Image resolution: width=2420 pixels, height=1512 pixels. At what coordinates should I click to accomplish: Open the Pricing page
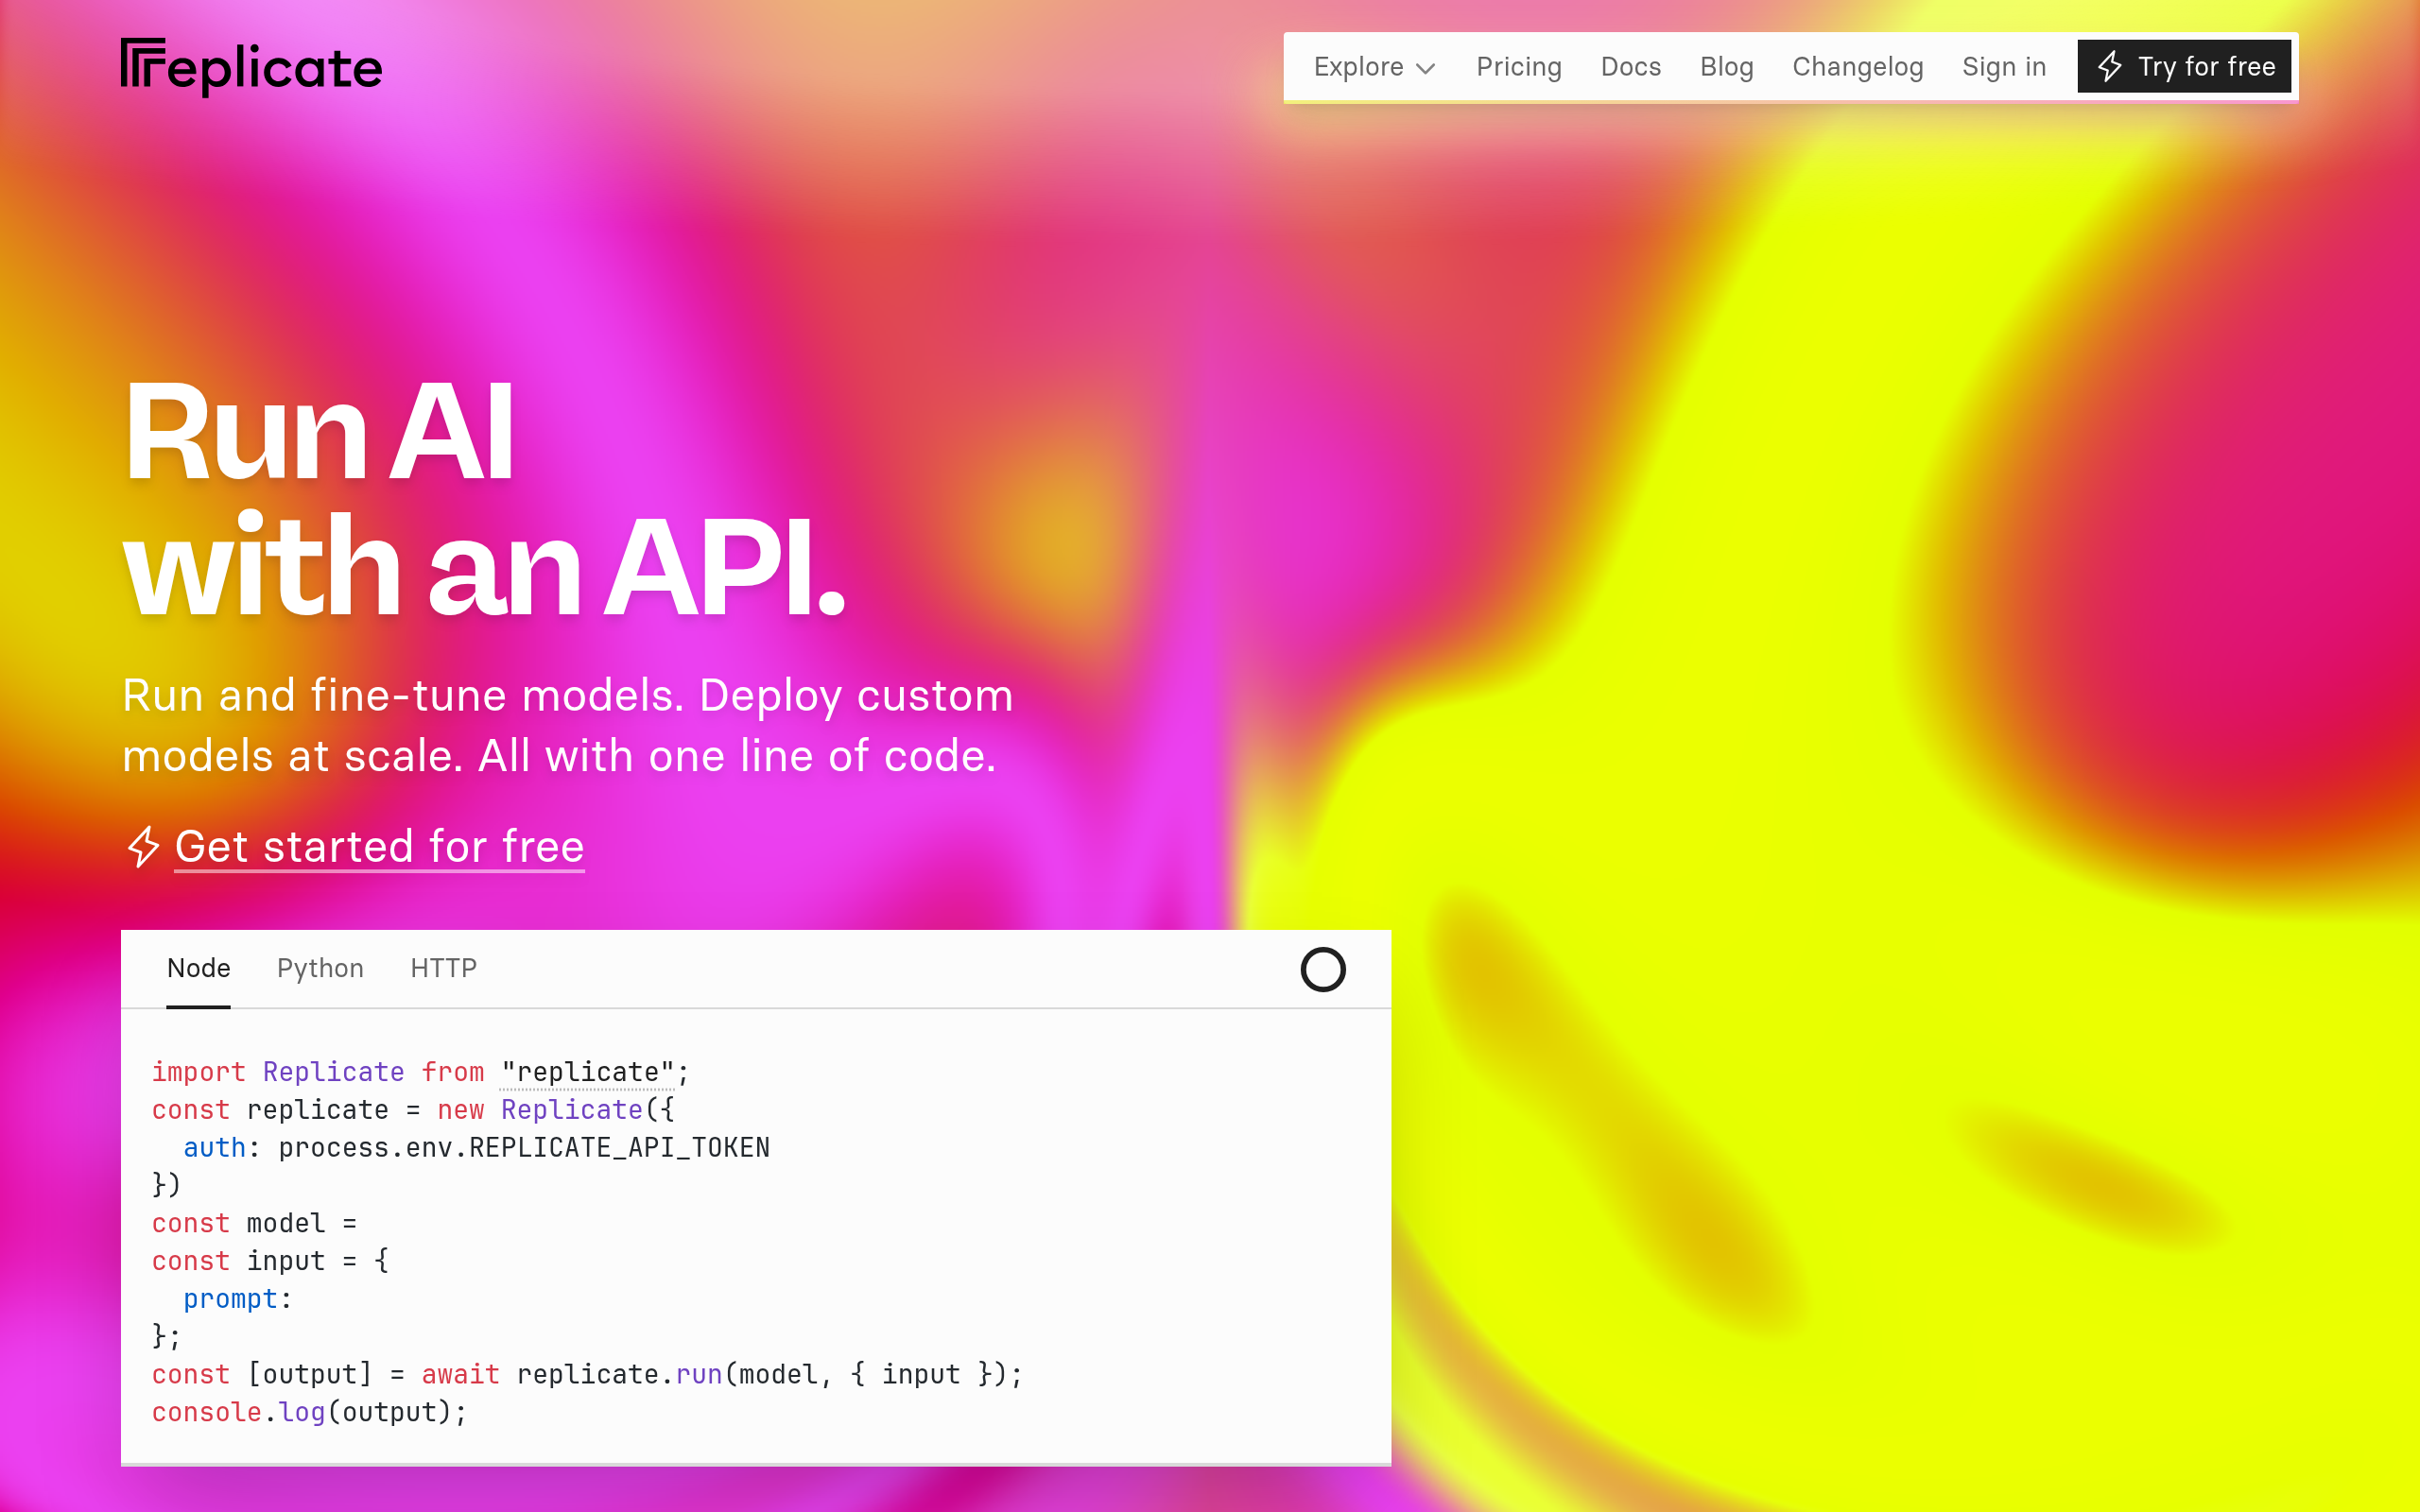1518,67
